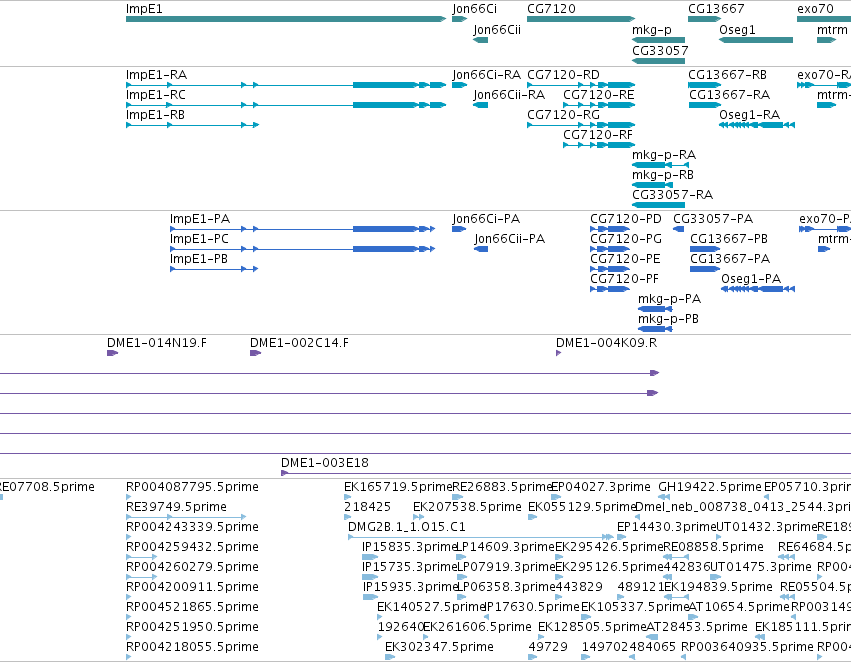Click transcript CG7120-RD
The width and height of the screenshot is (851, 662).
[581, 85]
